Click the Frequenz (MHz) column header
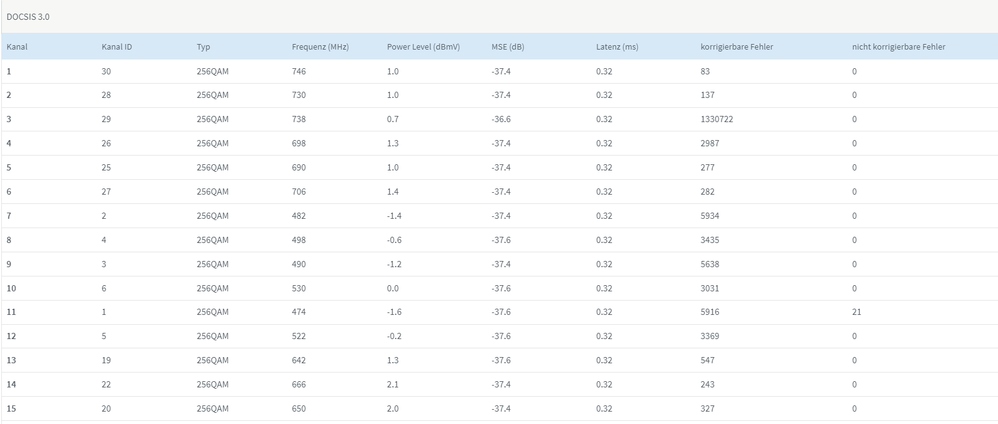This screenshot has width=998, height=424. coord(320,47)
